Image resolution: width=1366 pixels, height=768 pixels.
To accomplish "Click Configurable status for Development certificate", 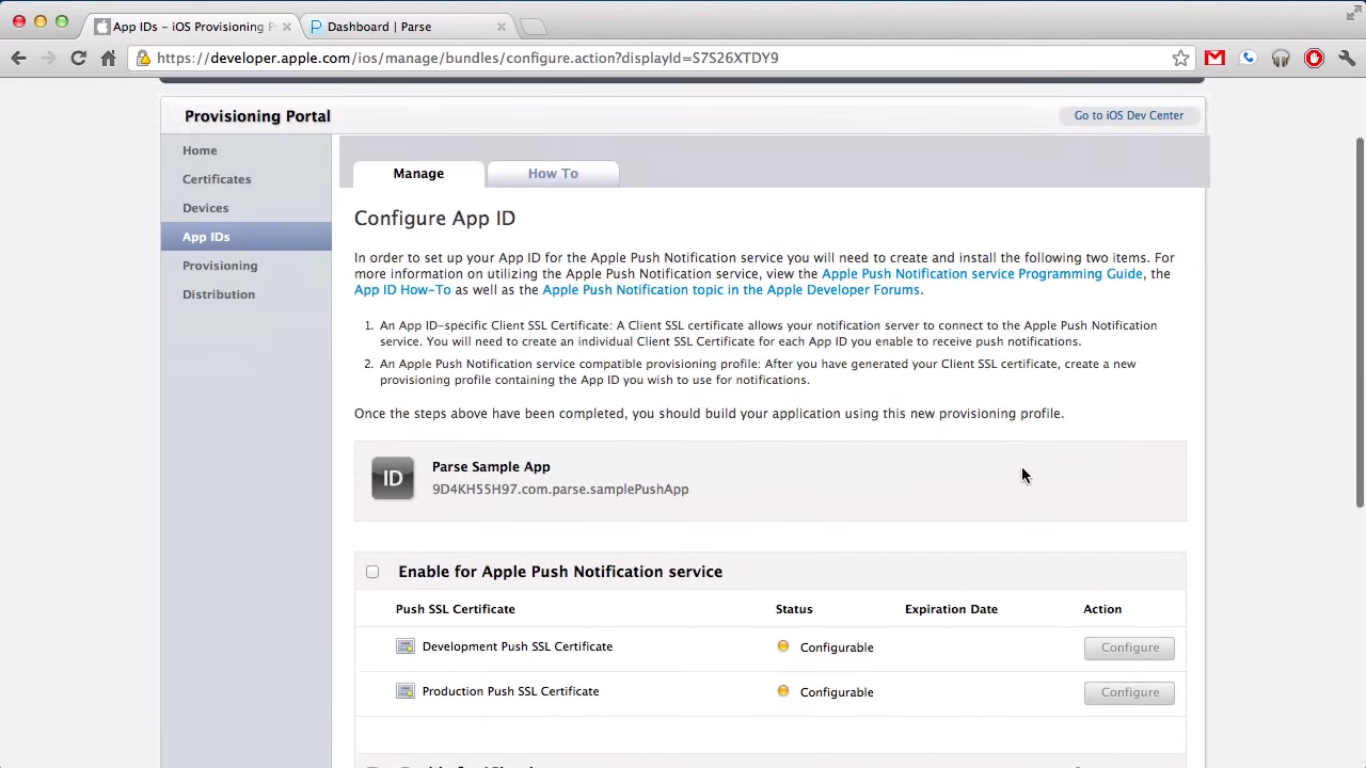I will 837,648.
